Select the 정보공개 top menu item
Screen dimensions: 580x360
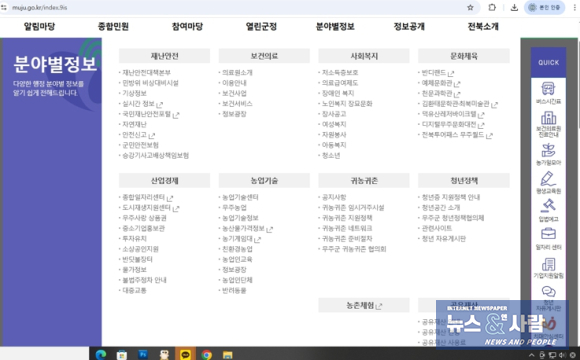[x=409, y=27]
